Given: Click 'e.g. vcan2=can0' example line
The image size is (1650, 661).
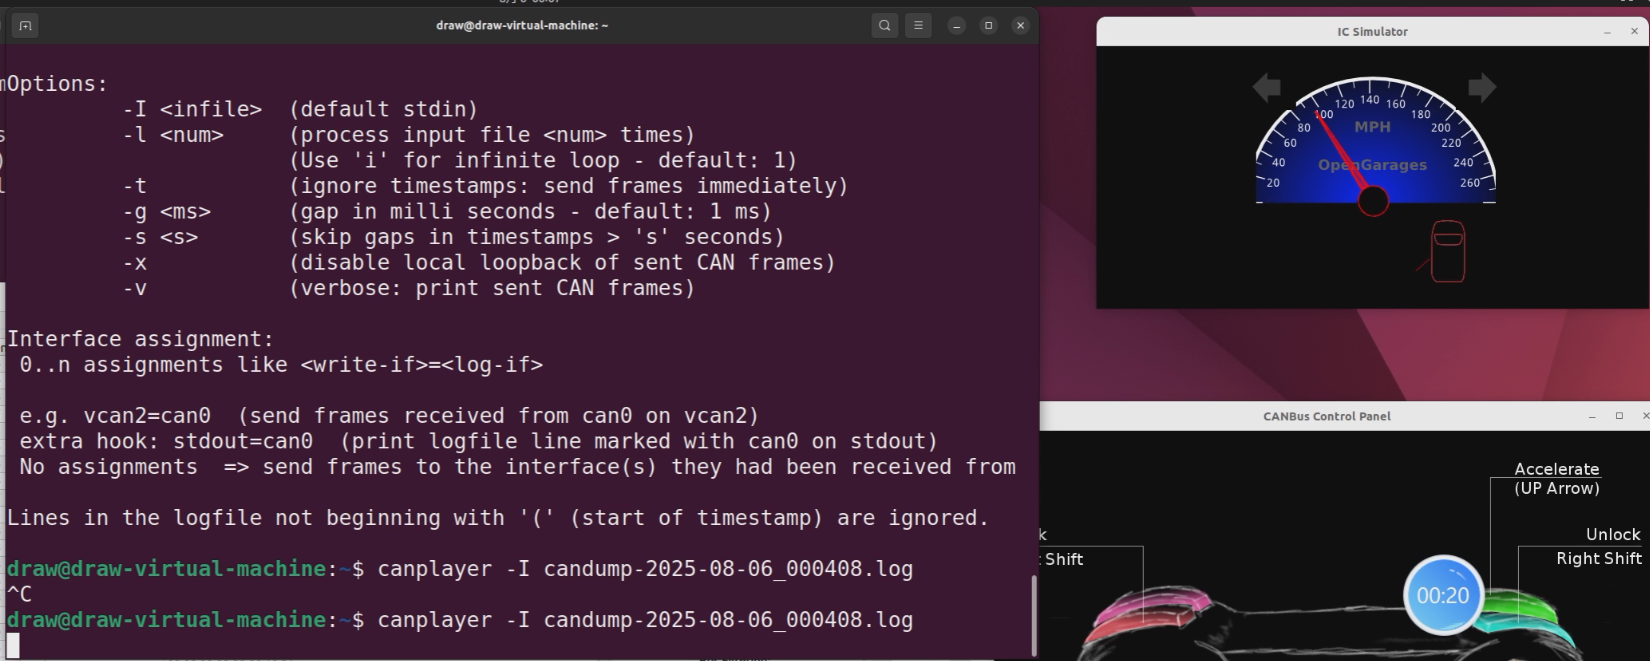Looking at the screenshot, I should [389, 416].
